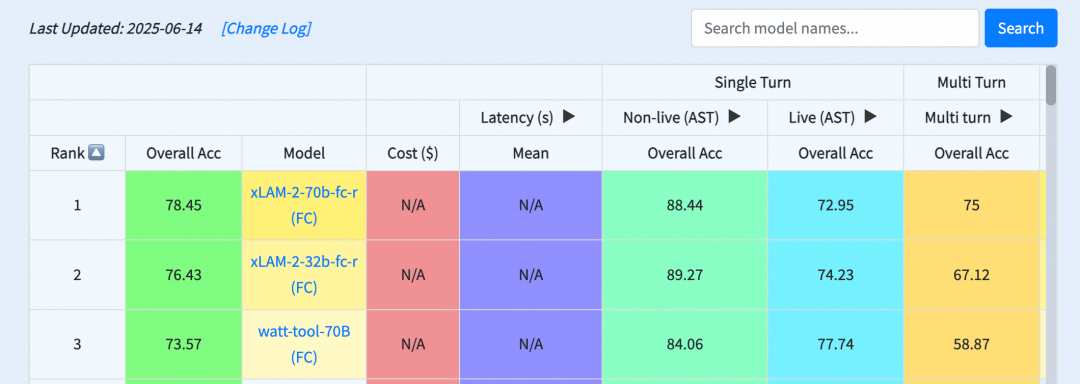Image resolution: width=1080 pixels, height=384 pixels.
Task: Expand the Latency (s) column group
Action: [x=568, y=117]
